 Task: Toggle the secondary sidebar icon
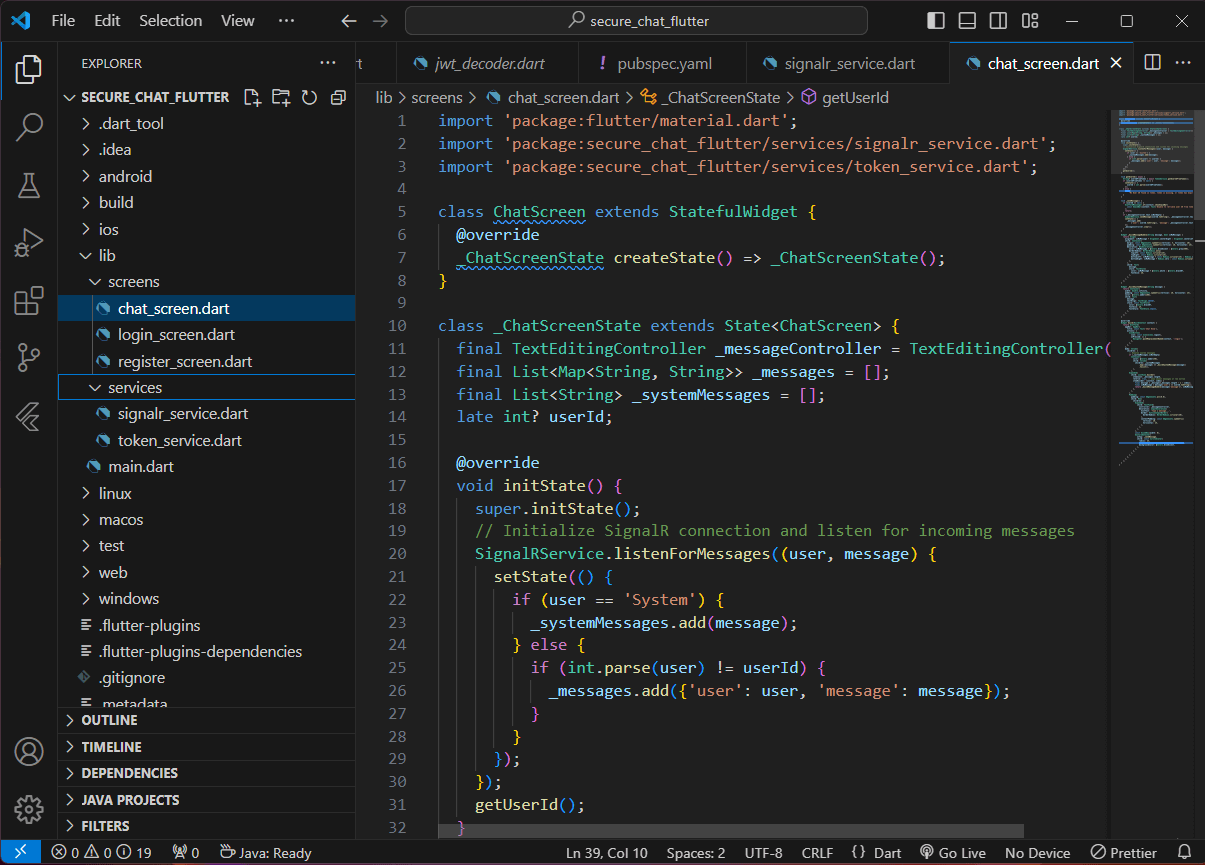point(997,20)
